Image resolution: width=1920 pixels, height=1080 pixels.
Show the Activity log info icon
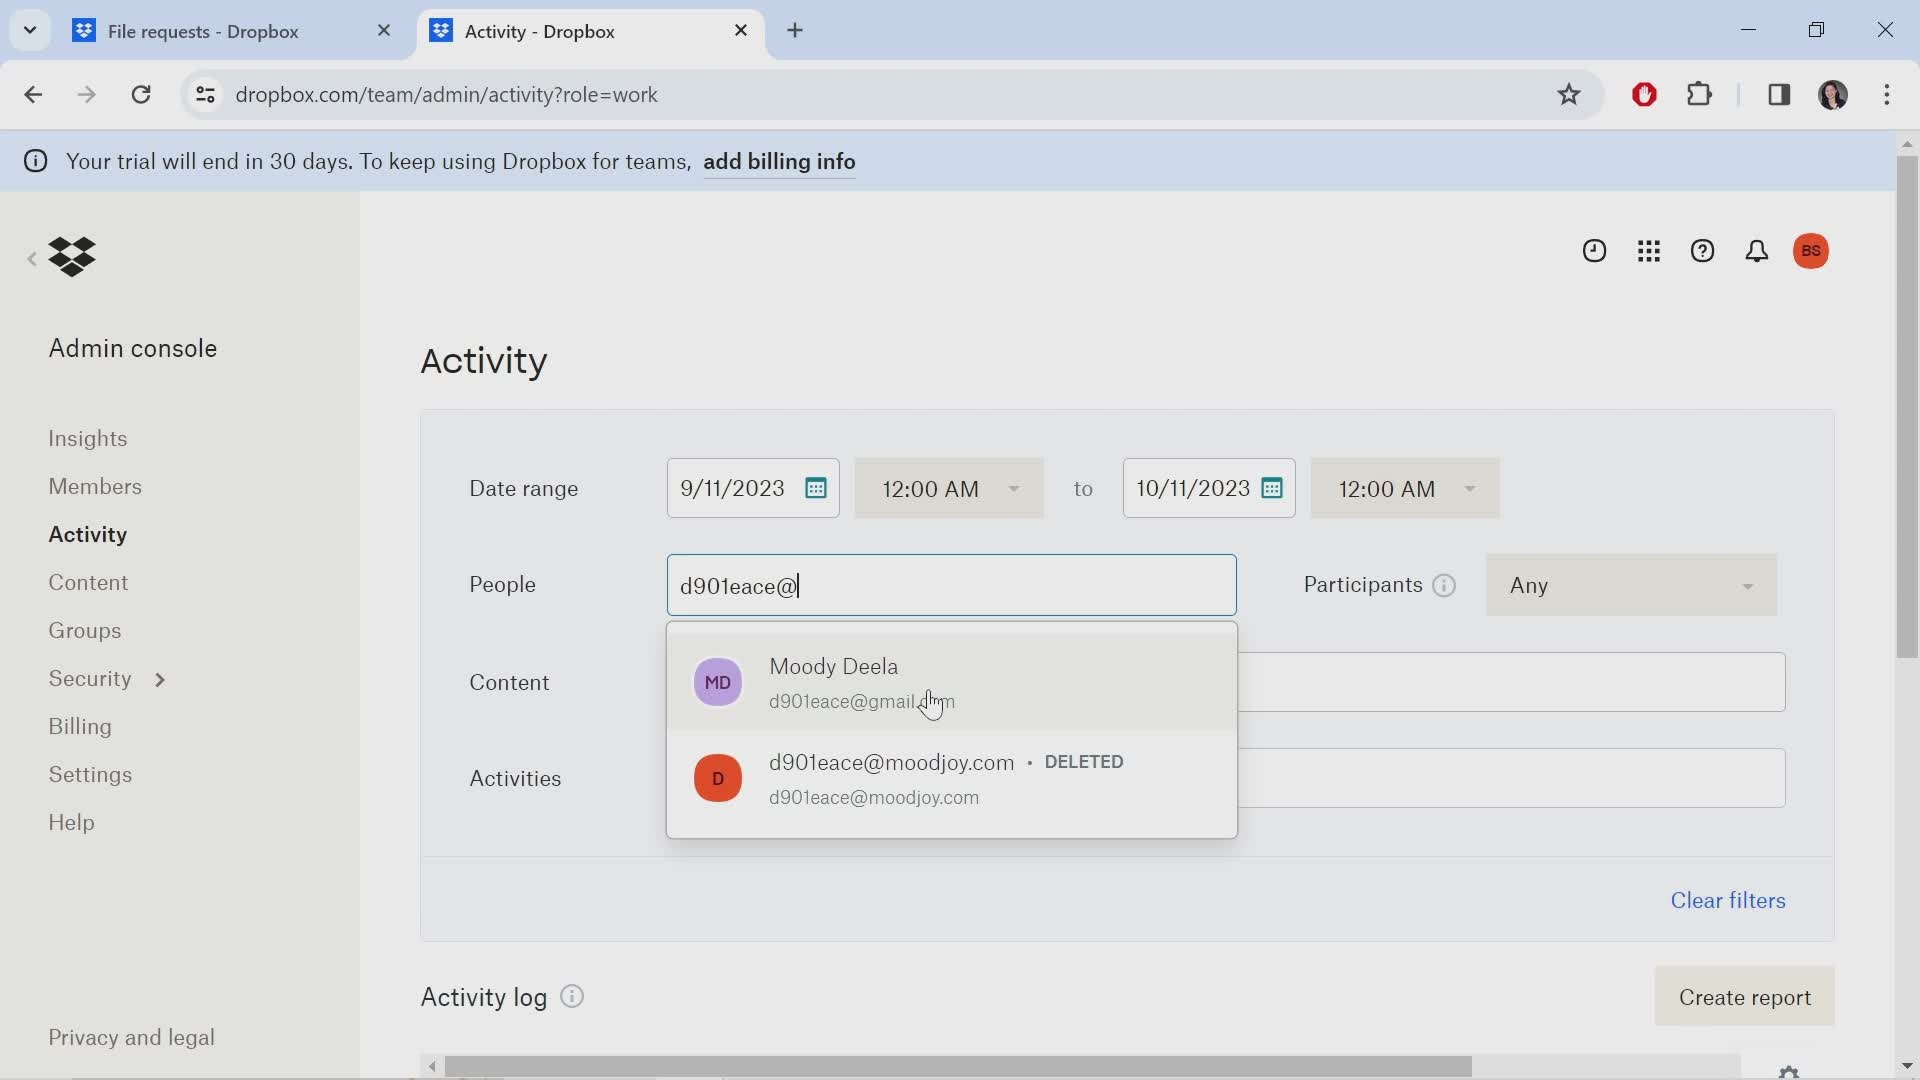572,997
